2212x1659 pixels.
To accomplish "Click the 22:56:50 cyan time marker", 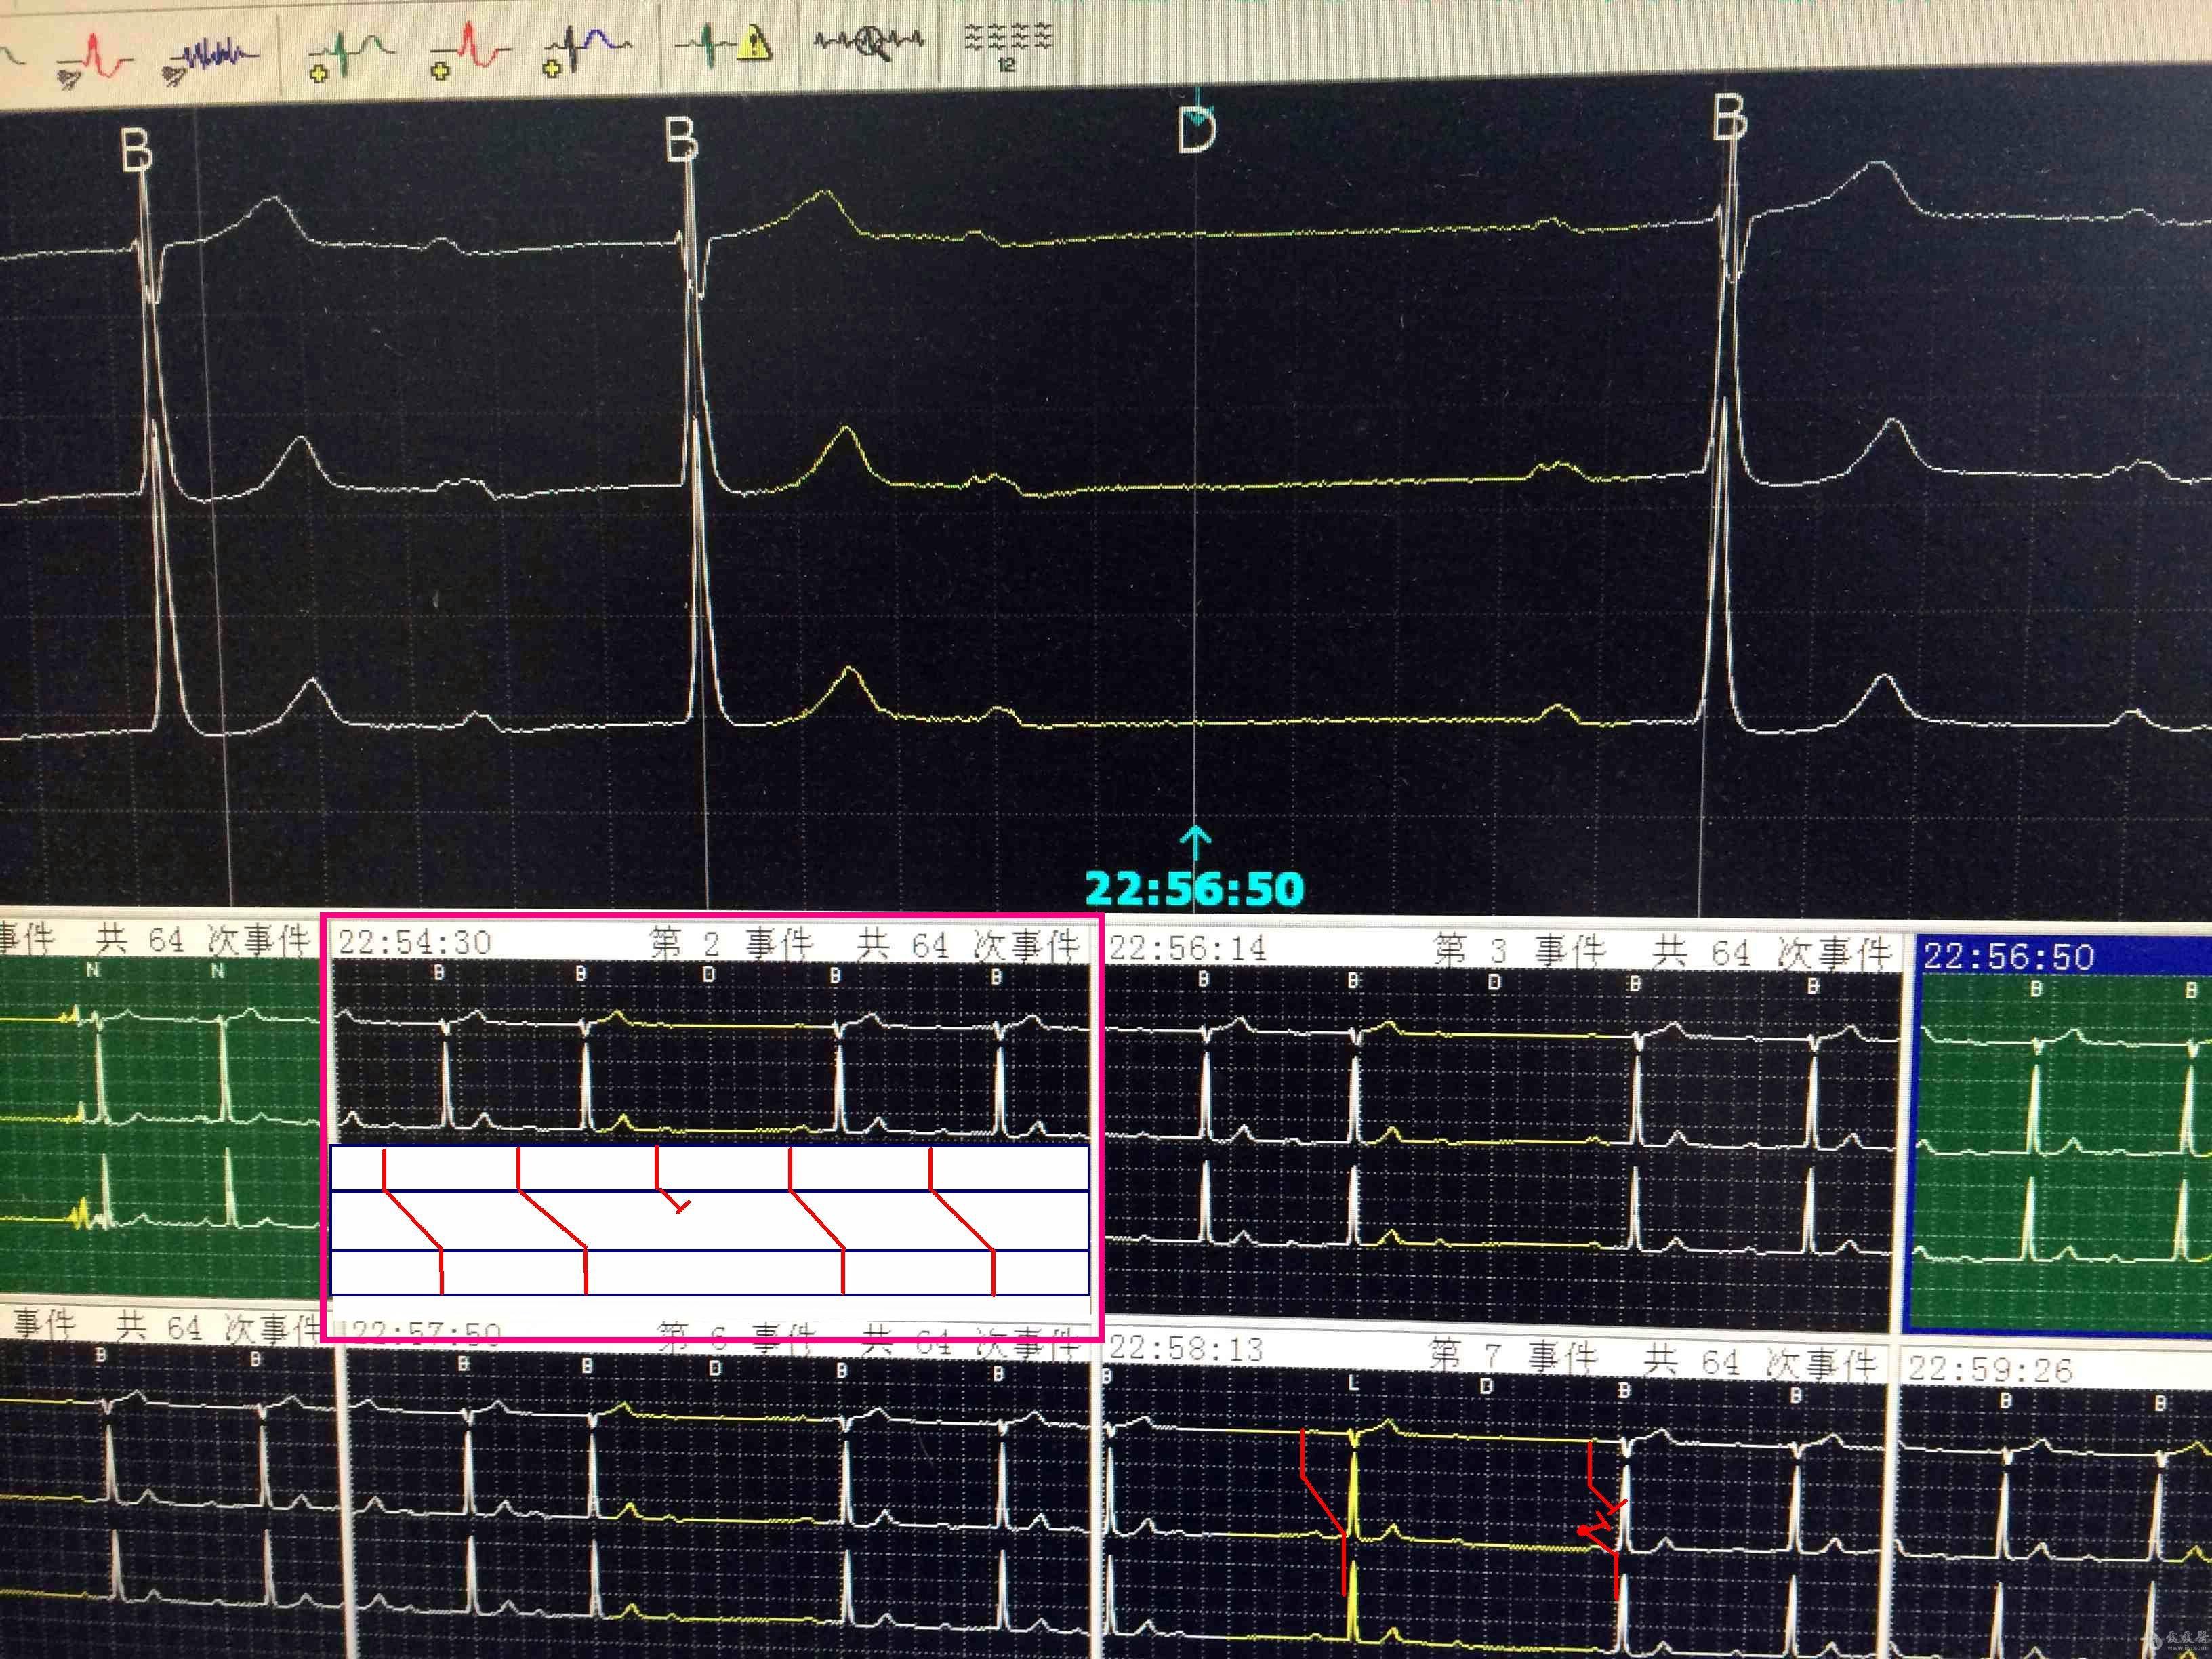I will (x=1194, y=888).
